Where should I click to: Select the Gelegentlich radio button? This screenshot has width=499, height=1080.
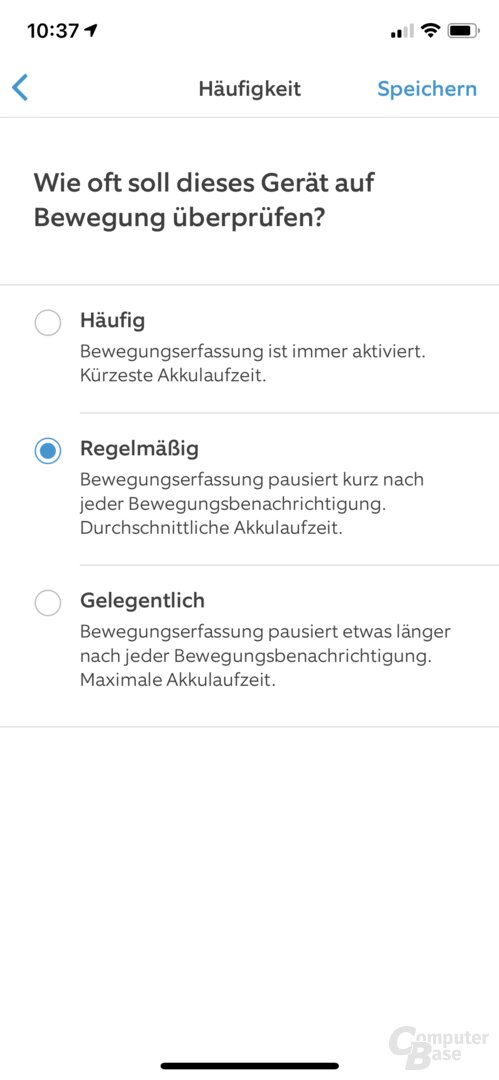[48, 603]
